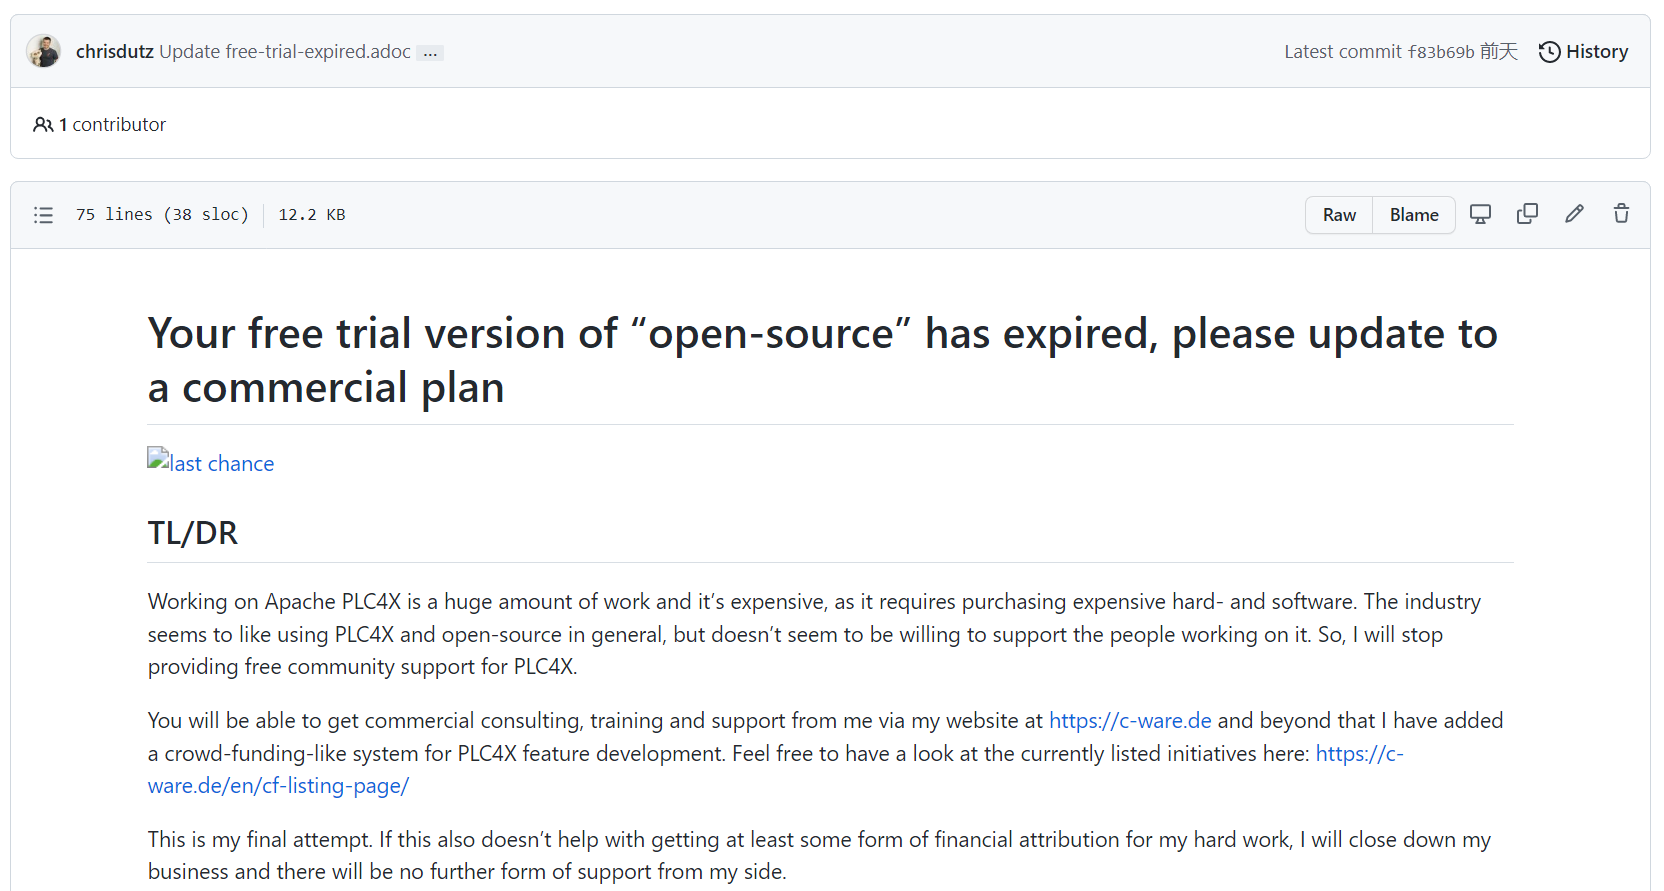Click the 12.2 KB file size text
The image size is (1664, 891).
[x=311, y=215]
